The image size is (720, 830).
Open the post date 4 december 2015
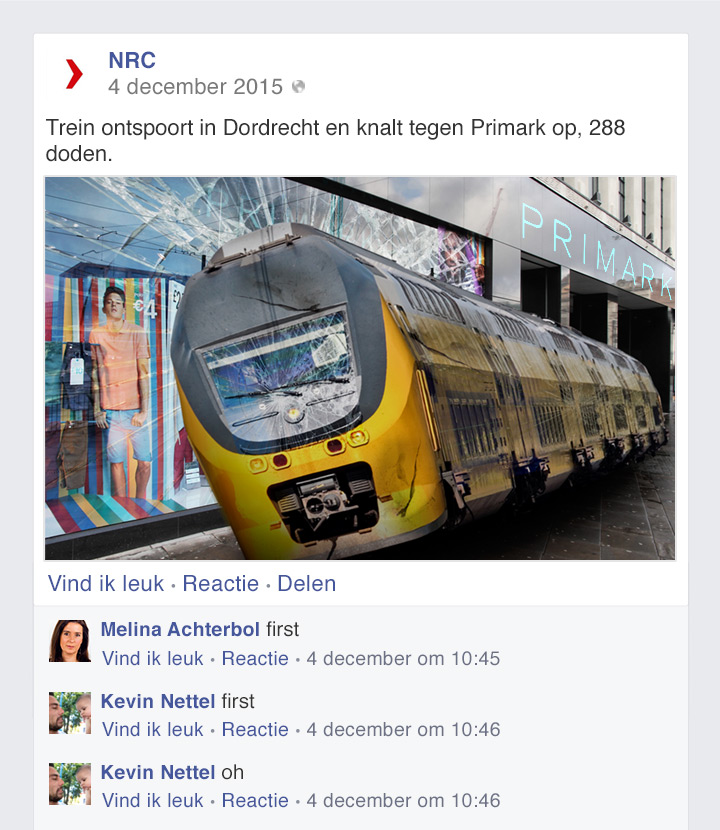point(195,87)
